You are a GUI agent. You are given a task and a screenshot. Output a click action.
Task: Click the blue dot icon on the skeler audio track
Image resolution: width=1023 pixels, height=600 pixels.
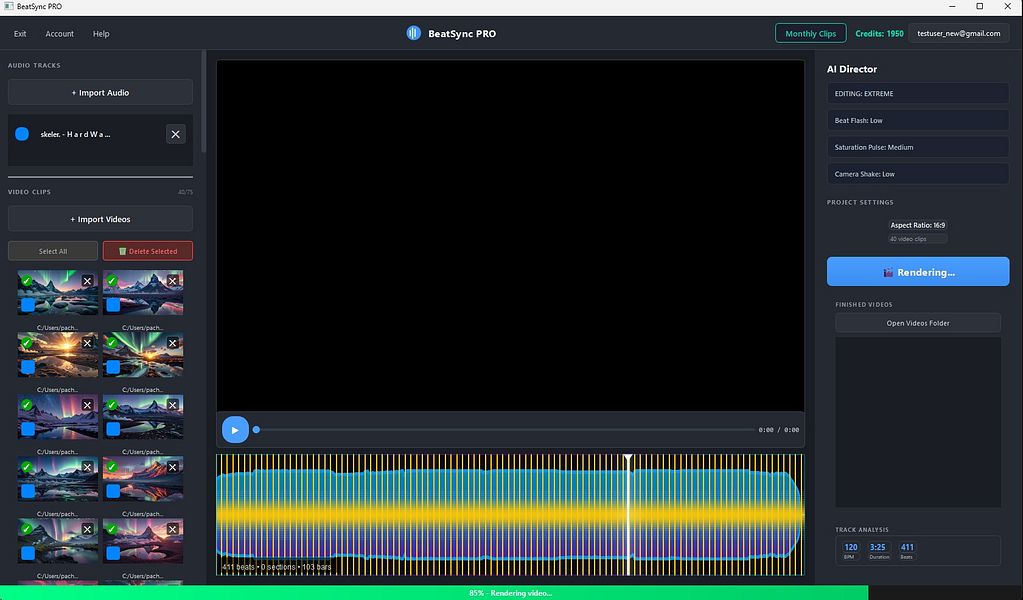point(24,133)
